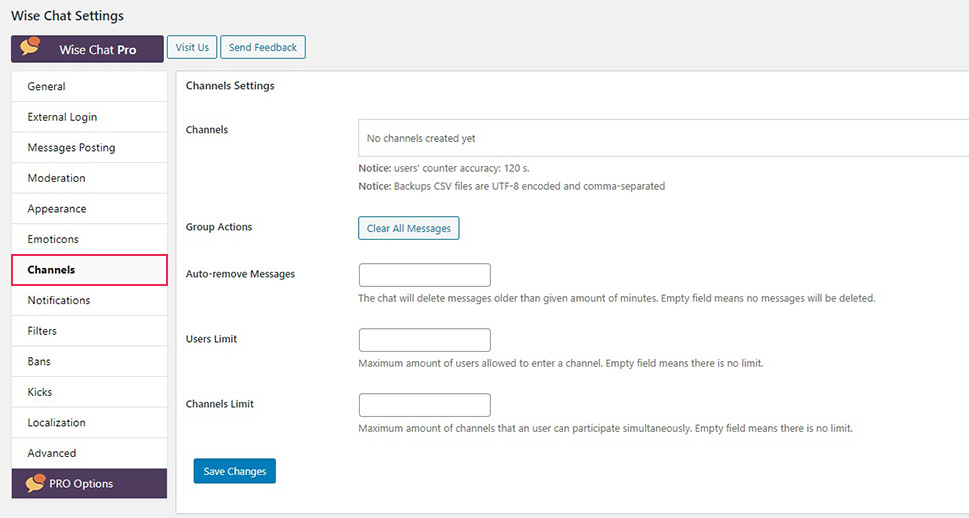Click the 'No channels created yet' box

[x=664, y=138]
